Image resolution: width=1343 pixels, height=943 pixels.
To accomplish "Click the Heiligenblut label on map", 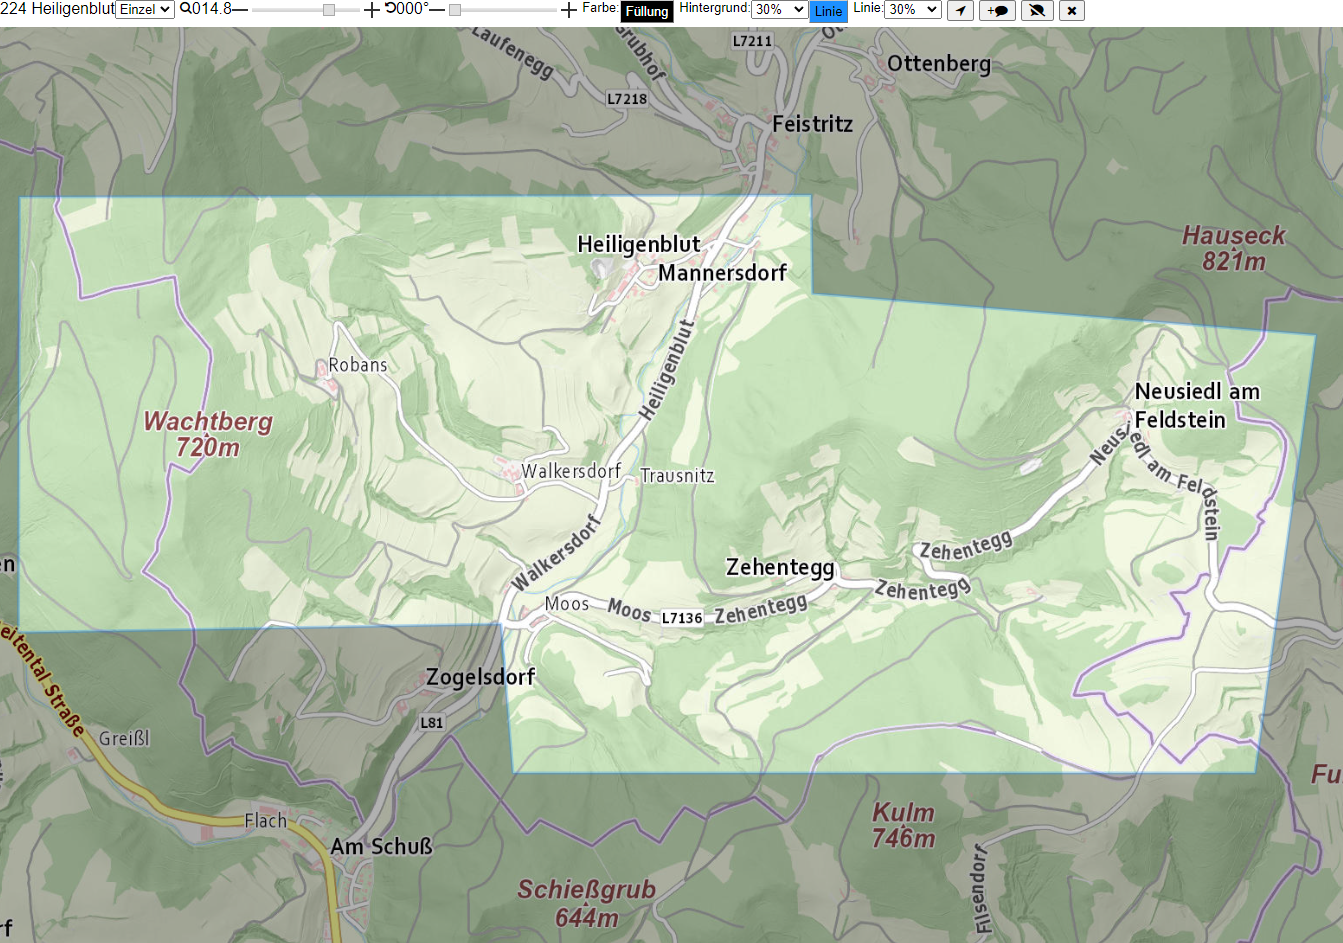I will pyautogui.click(x=639, y=244).
